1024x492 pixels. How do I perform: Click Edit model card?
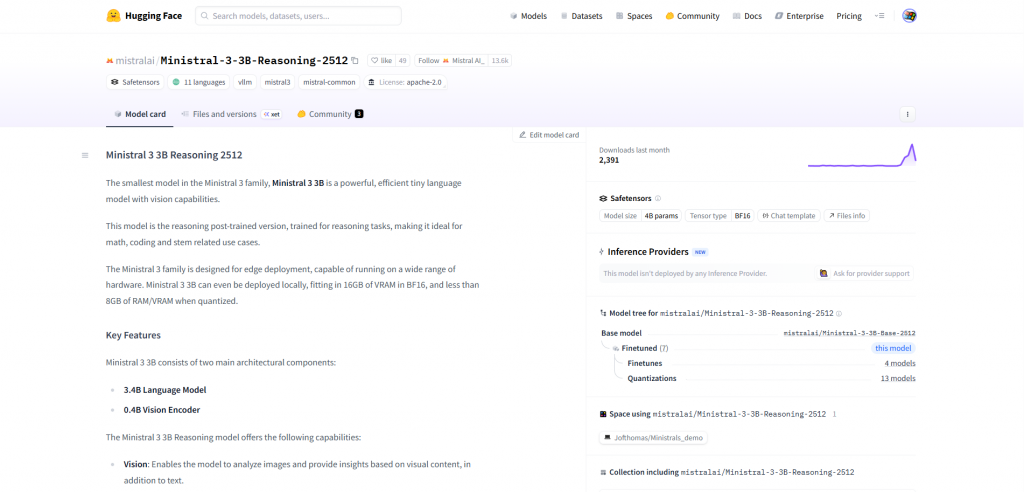point(549,135)
